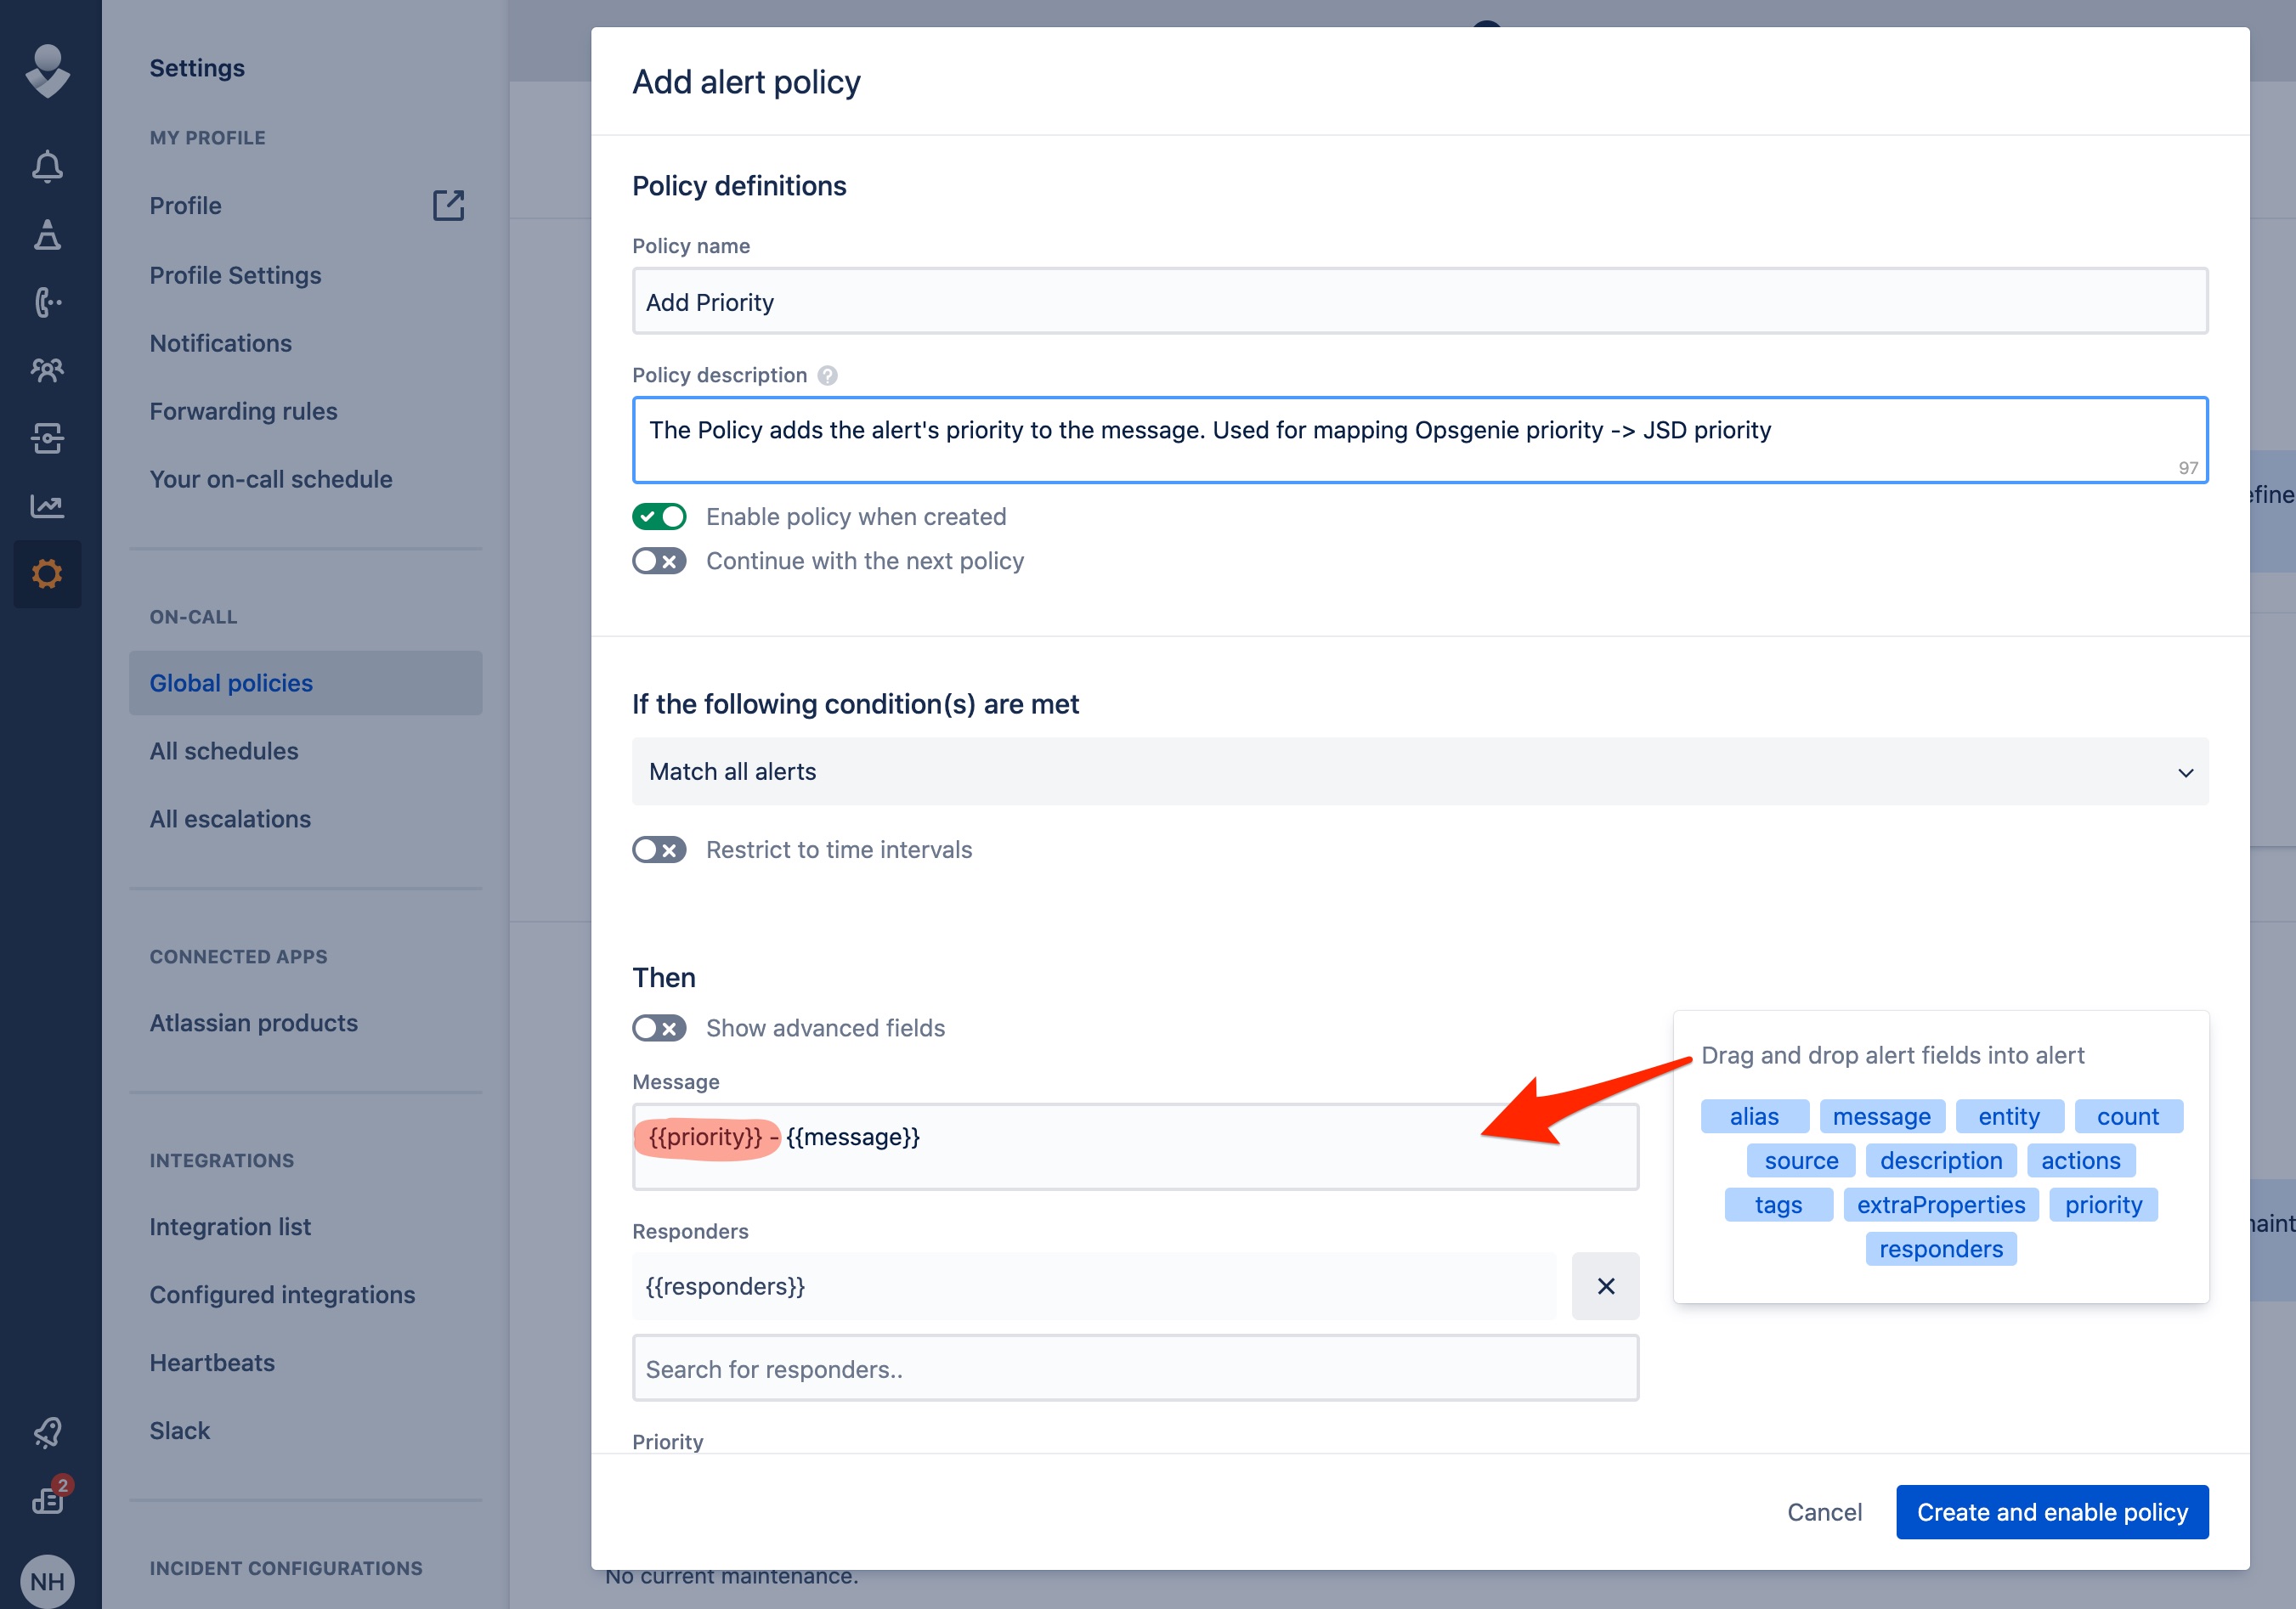The width and height of the screenshot is (2296, 1609).
Task: Click the priority field chip
Action: 2103,1205
